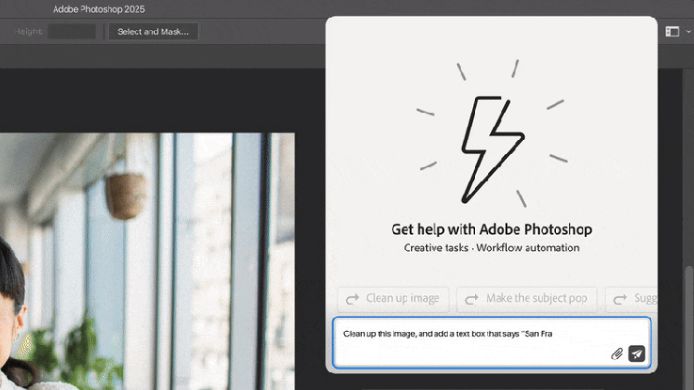Click the Select and Mask... button
Viewport: 694px width, 390px height.
pos(153,31)
